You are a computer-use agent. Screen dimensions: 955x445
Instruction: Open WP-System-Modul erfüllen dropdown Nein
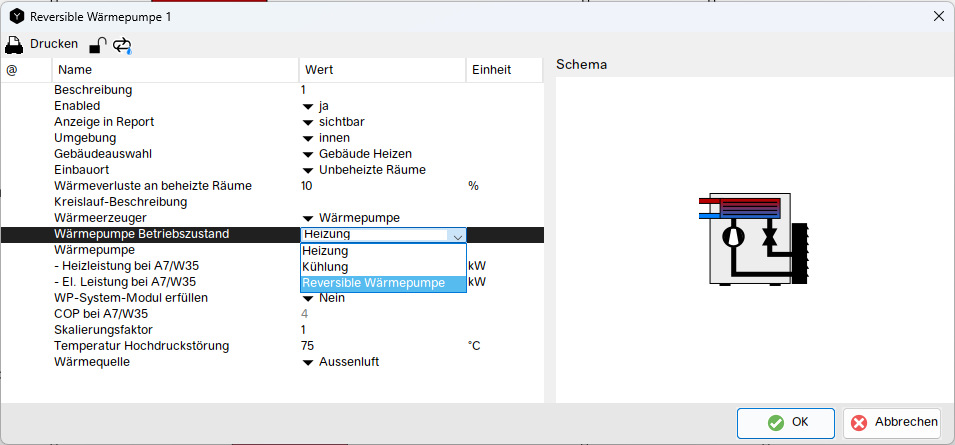pyautogui.click(x=308, y=298)
